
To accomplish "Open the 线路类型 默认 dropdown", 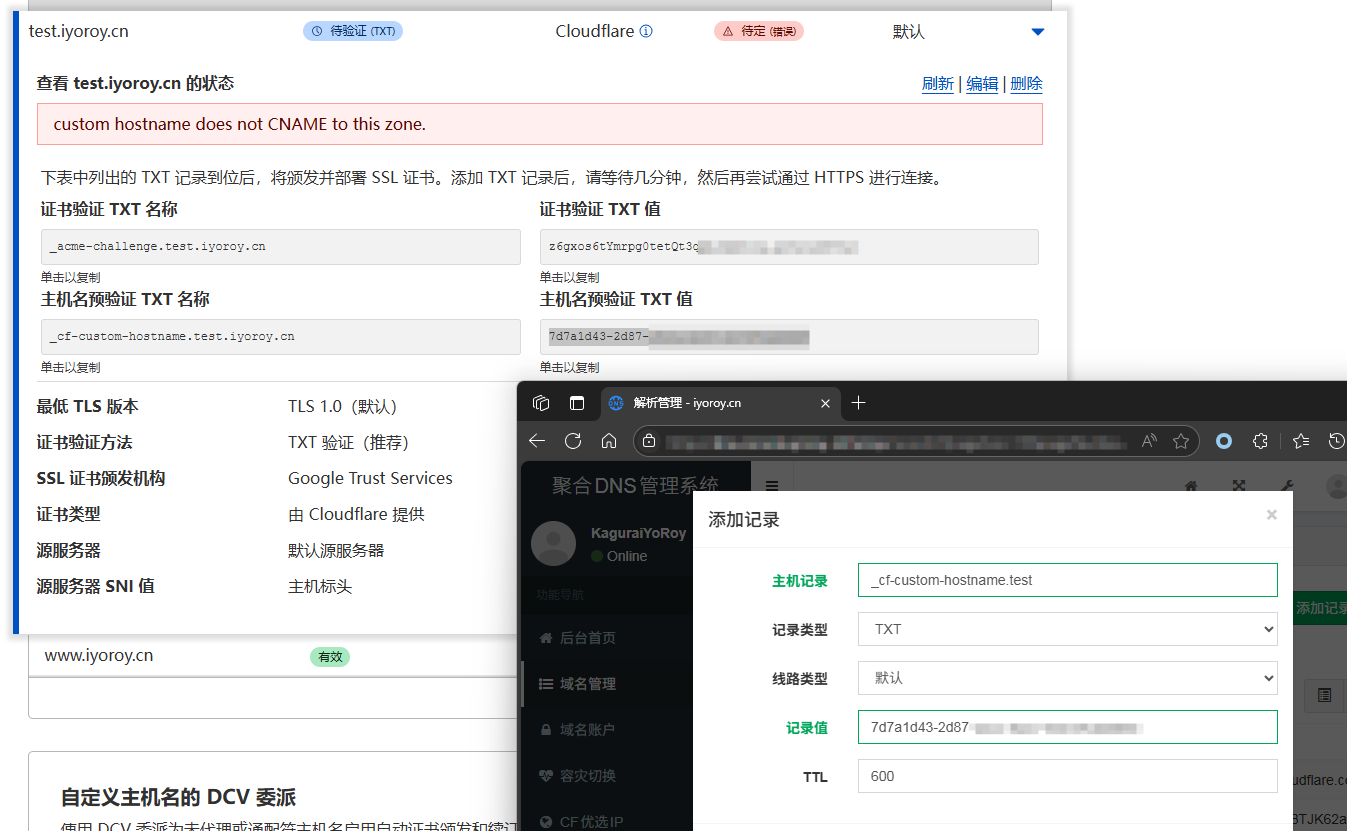I will pos(1067,677).
